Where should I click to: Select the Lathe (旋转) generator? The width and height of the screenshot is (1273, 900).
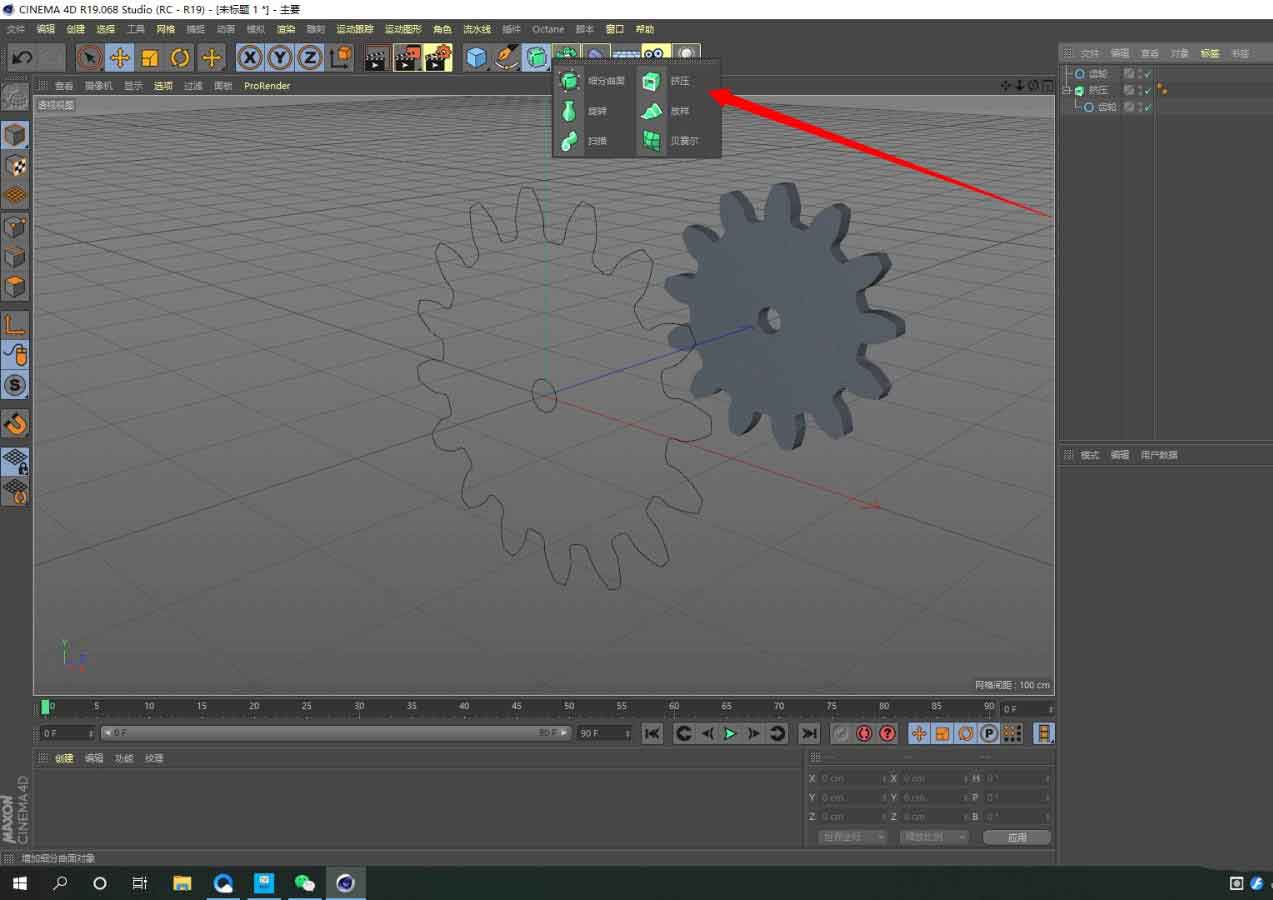point(595,111)
